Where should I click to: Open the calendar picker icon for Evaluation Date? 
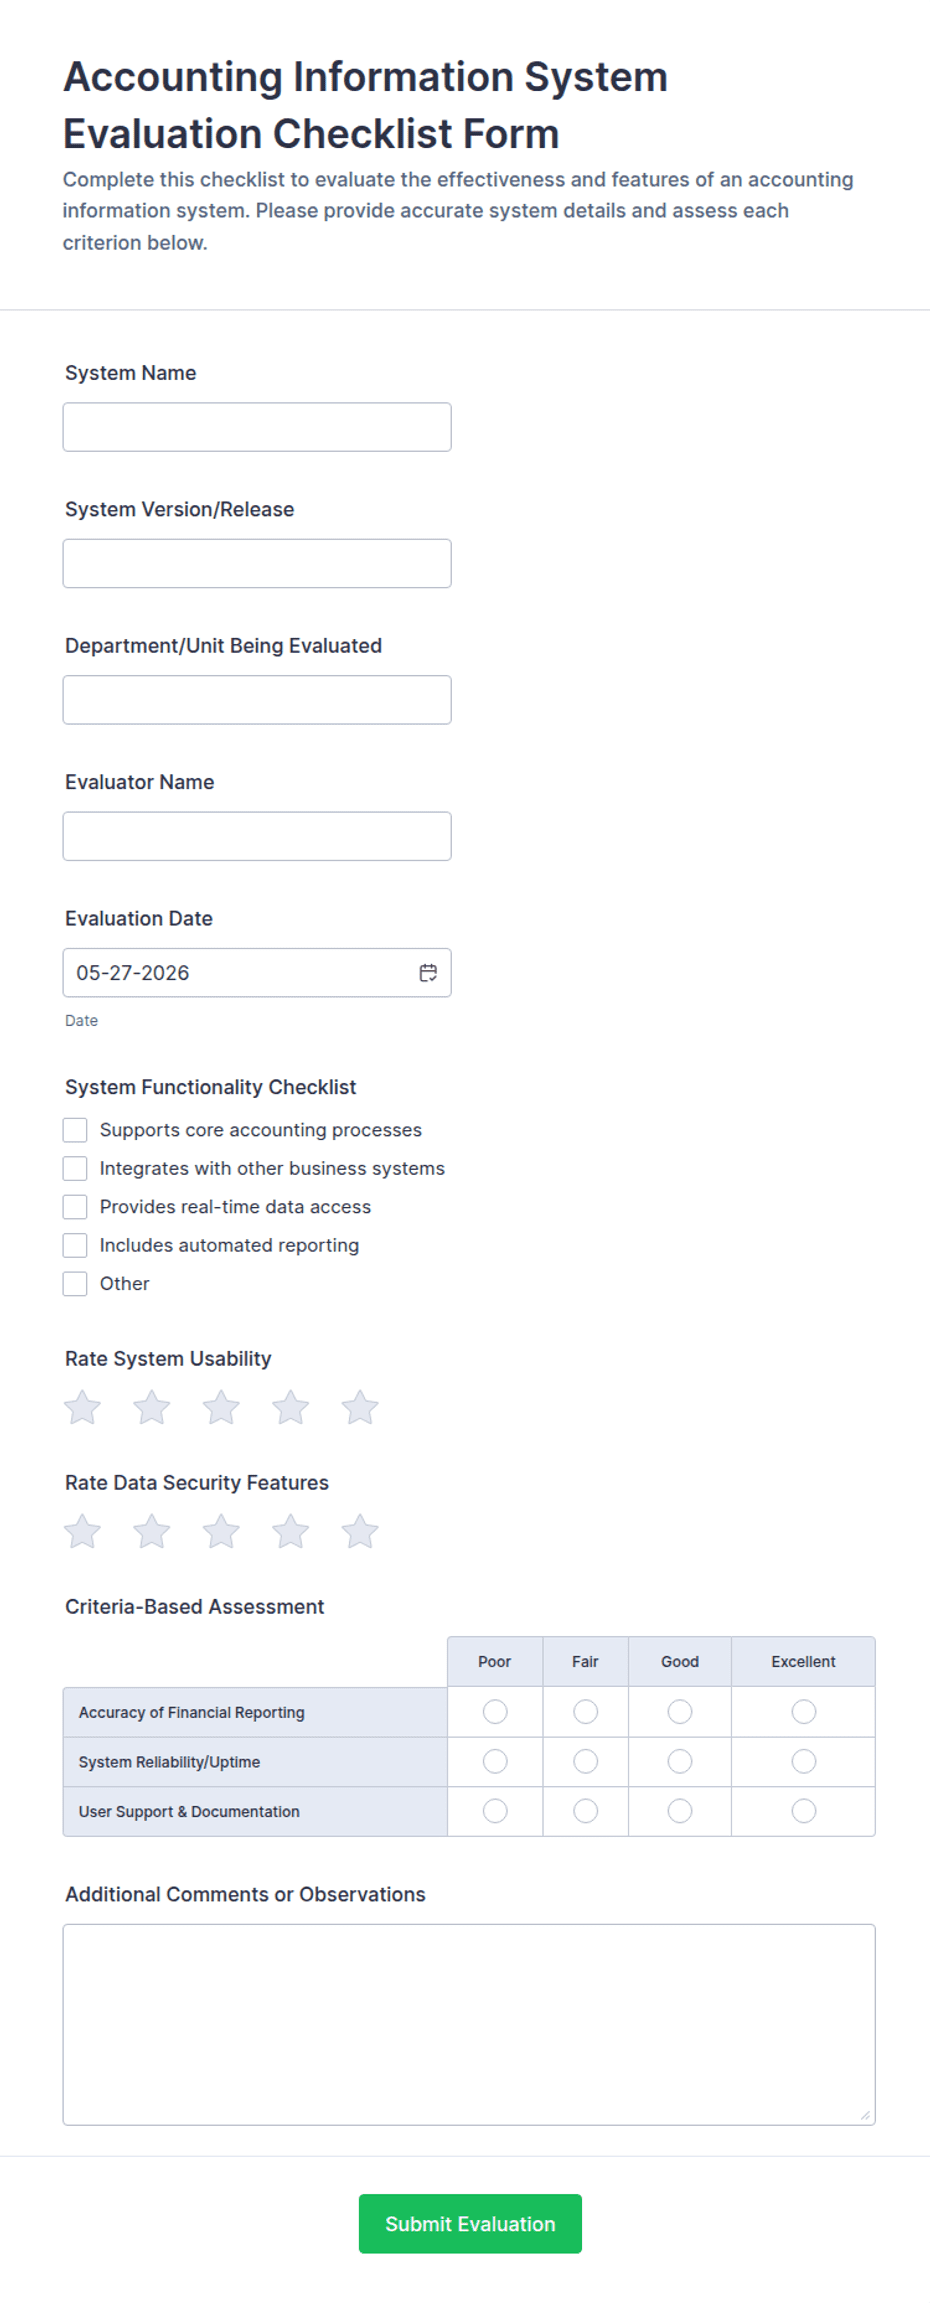pos(428,973)
